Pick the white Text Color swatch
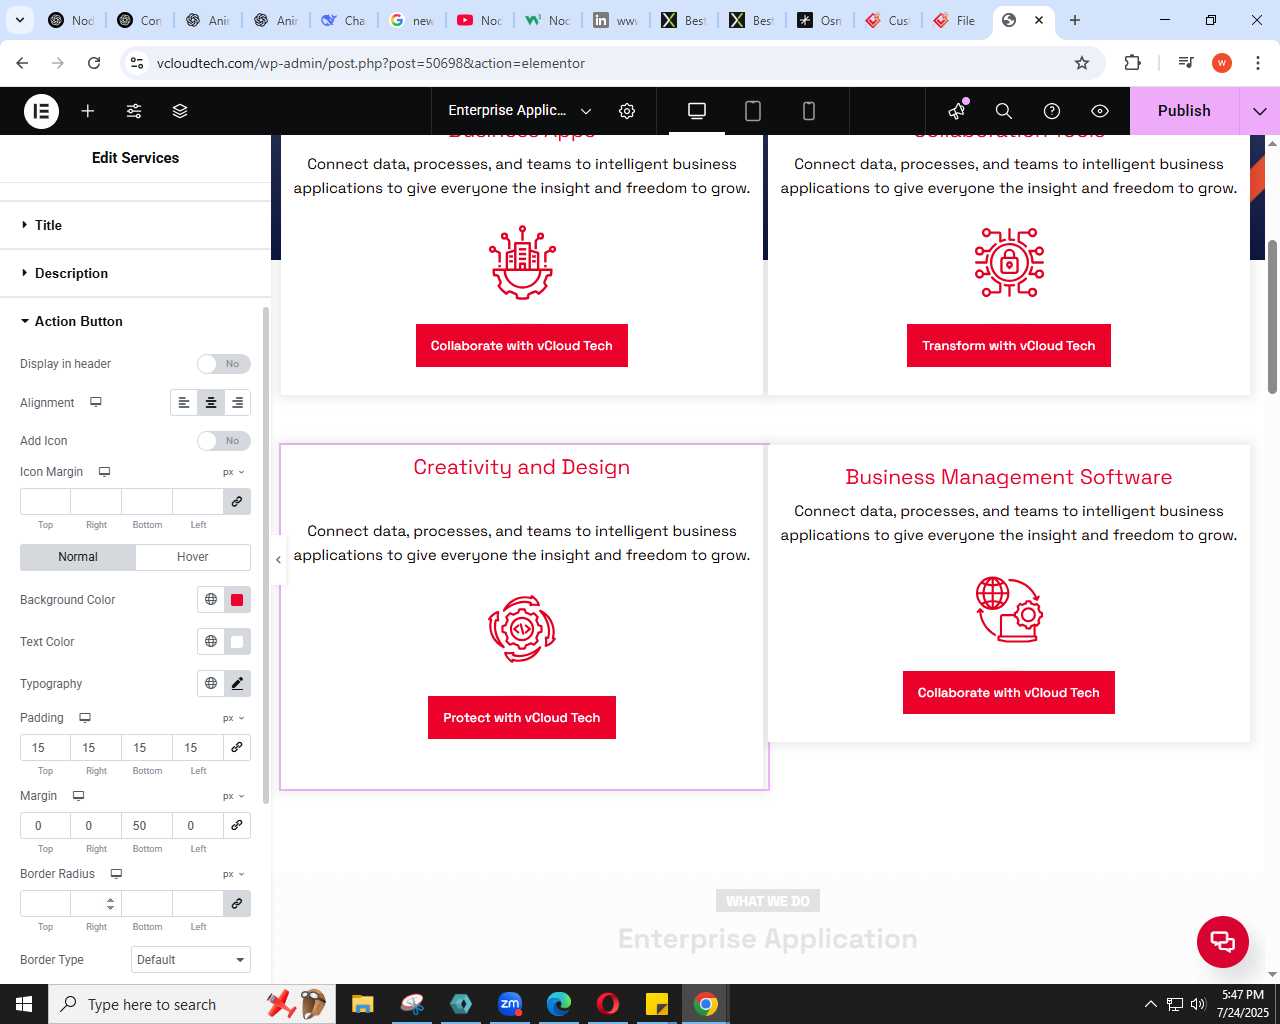This screenshot has width=1280, height=1024. point(237,642)
